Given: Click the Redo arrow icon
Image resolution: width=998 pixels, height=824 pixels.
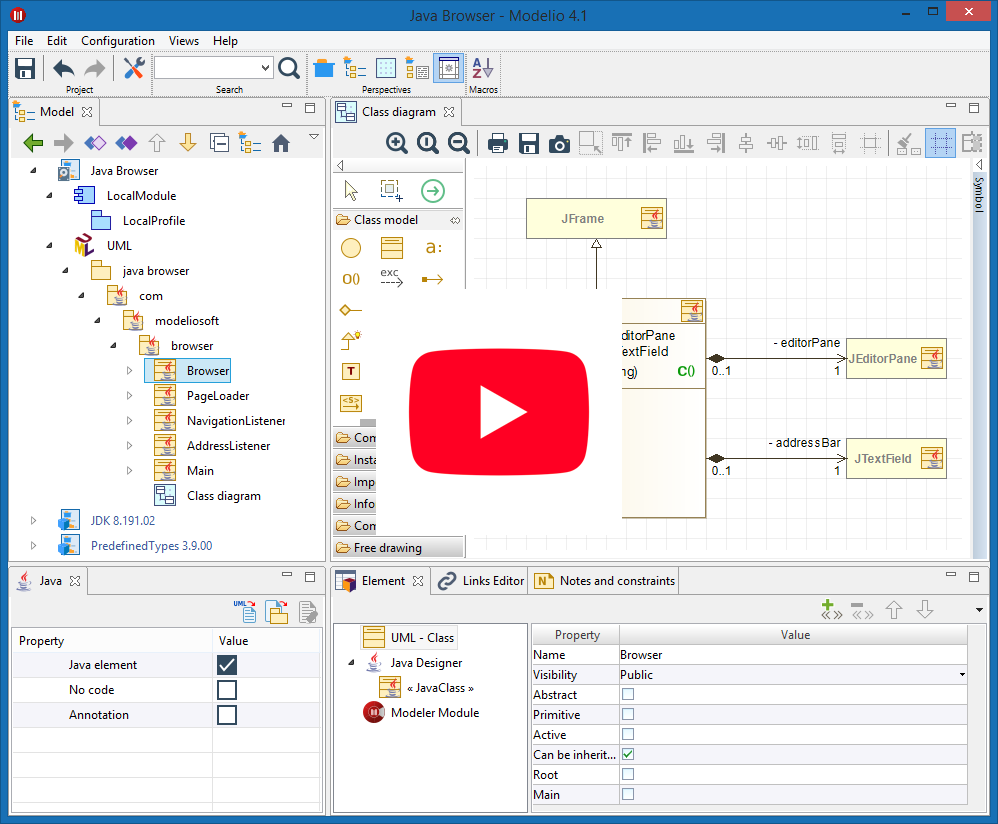Looking at the screenshot, I should 95,68.
